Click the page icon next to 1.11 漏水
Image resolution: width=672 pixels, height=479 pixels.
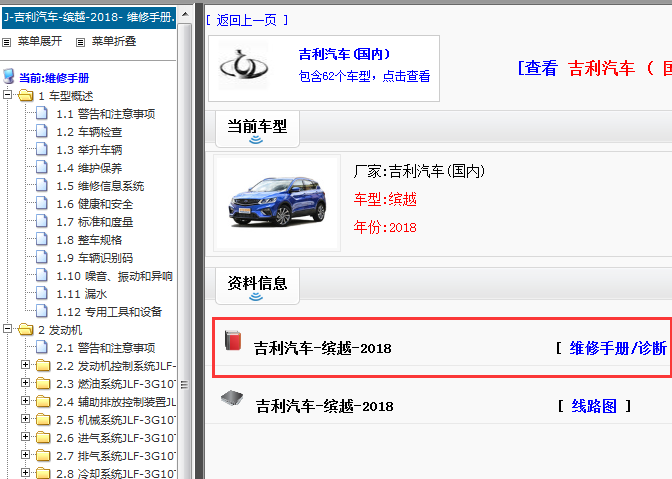click(42, 293)
